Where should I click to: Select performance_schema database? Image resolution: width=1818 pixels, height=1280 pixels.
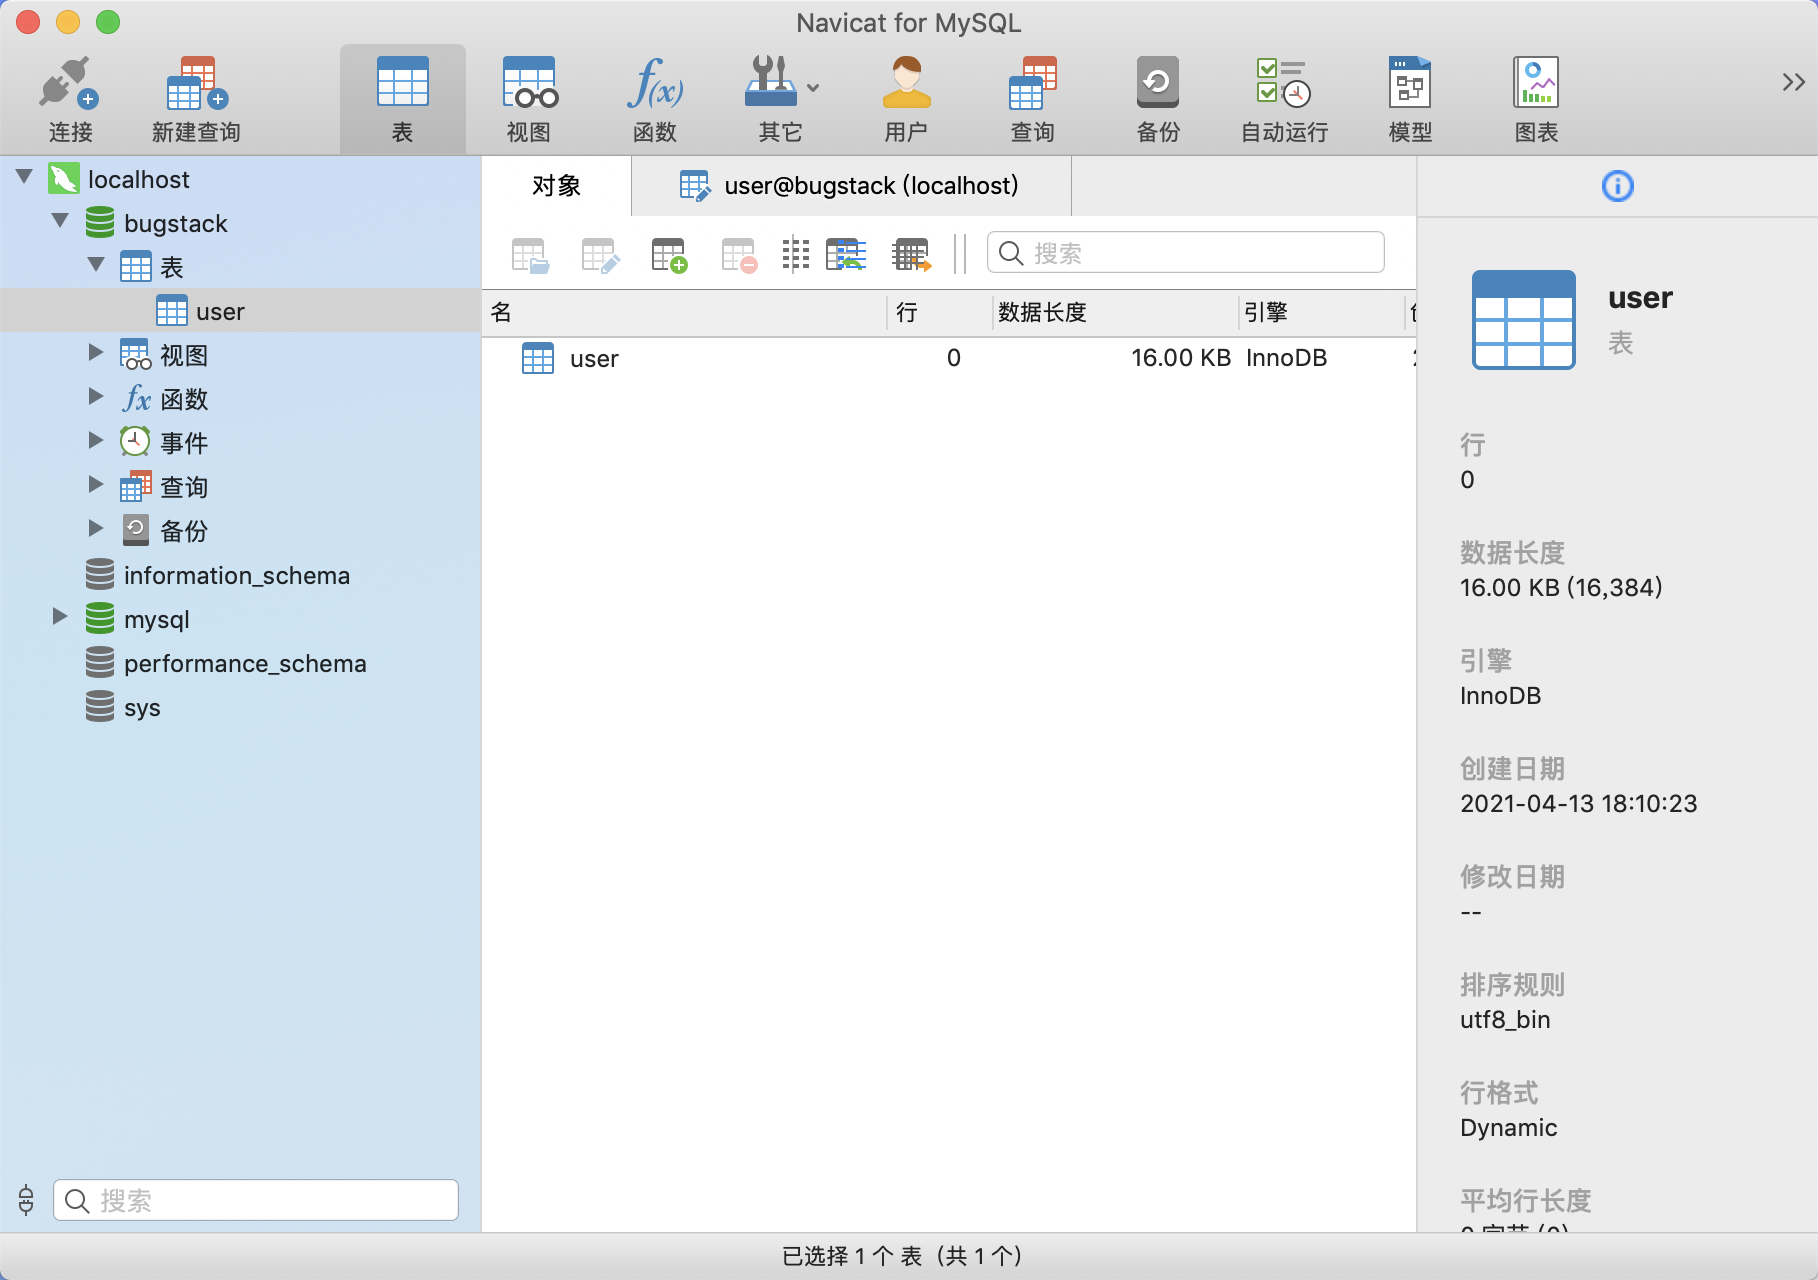pos(245,664)
